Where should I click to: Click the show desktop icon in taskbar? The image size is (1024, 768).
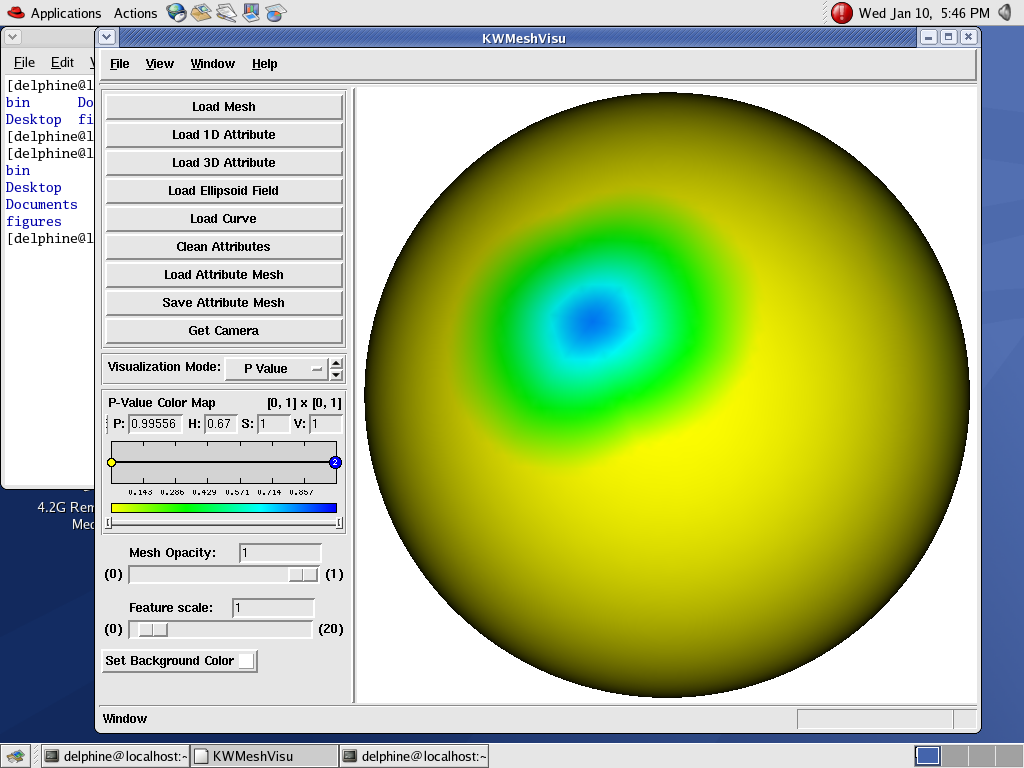point(14,756)
